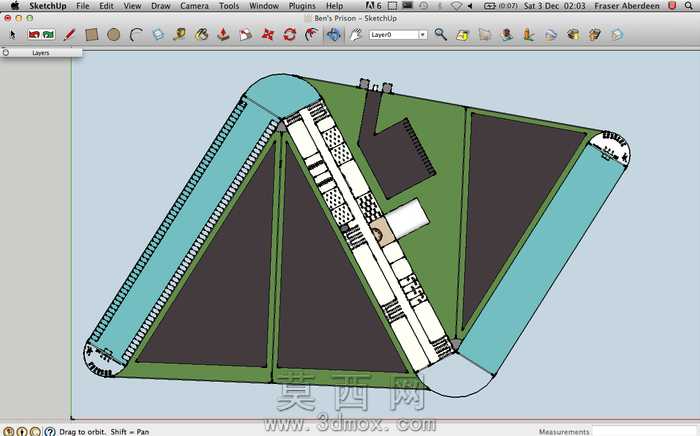Open the File menu

click(x=83, y=6)
